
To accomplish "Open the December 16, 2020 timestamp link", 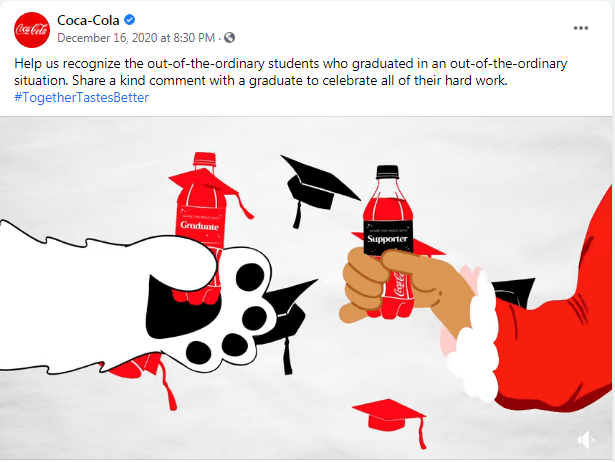I will pyautogui.click(x=136, y=38).
